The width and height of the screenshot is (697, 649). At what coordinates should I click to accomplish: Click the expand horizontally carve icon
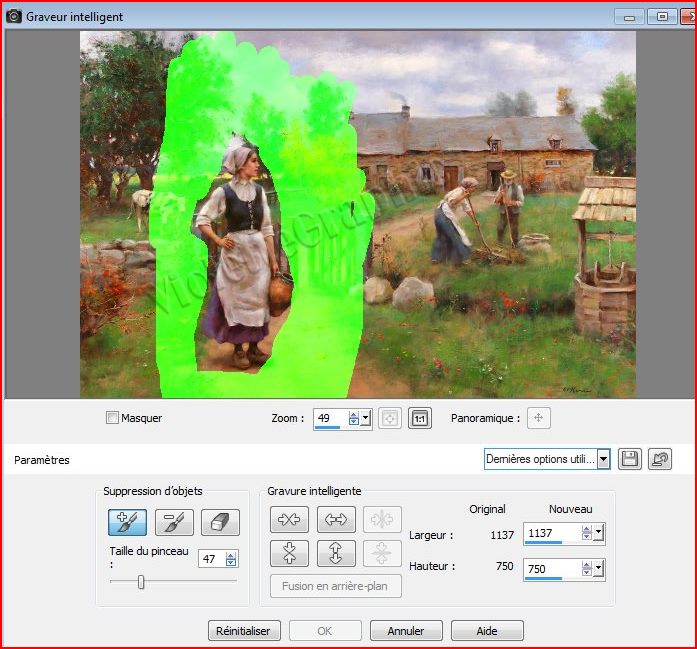point(336,519)
